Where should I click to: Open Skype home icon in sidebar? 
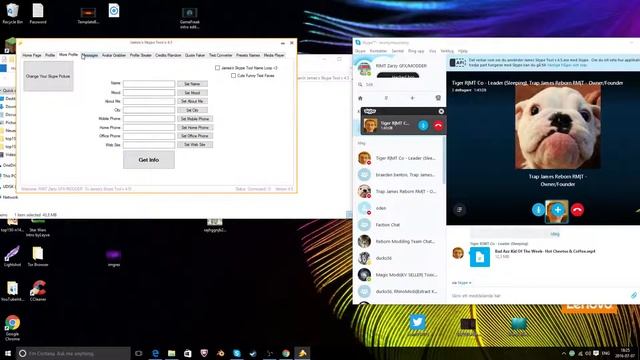[x=360, y=98]
